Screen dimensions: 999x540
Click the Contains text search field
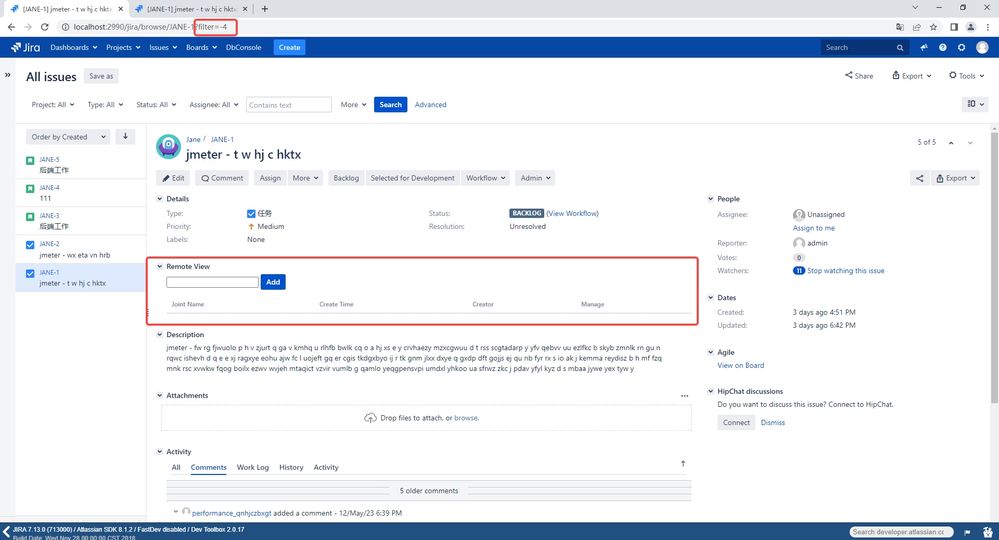289,104
